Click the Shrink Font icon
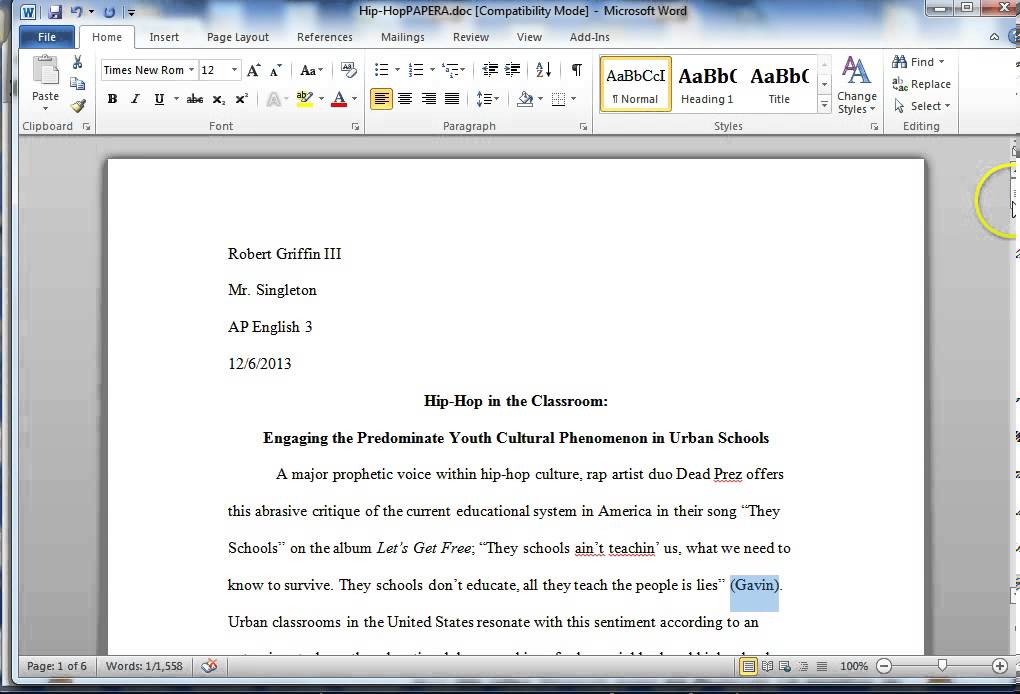Screen dimensions: 1020x694 click(276, 70)
